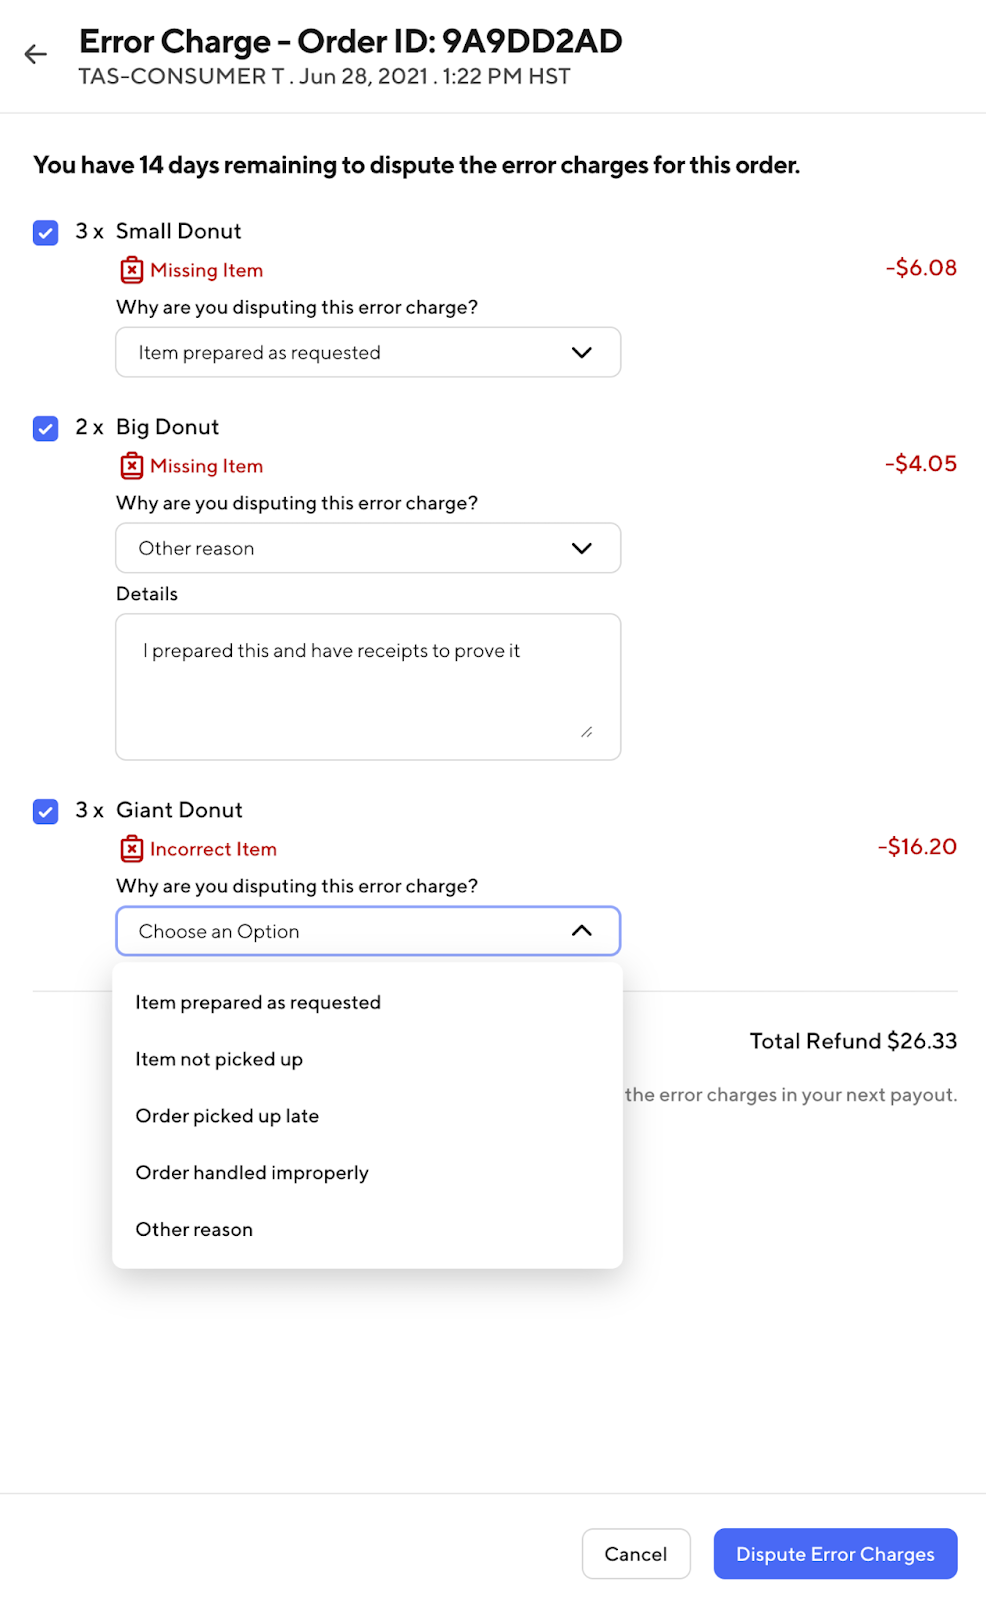Click the back arrow icon
Screen dimensions: 986x1600
[36, 54]
